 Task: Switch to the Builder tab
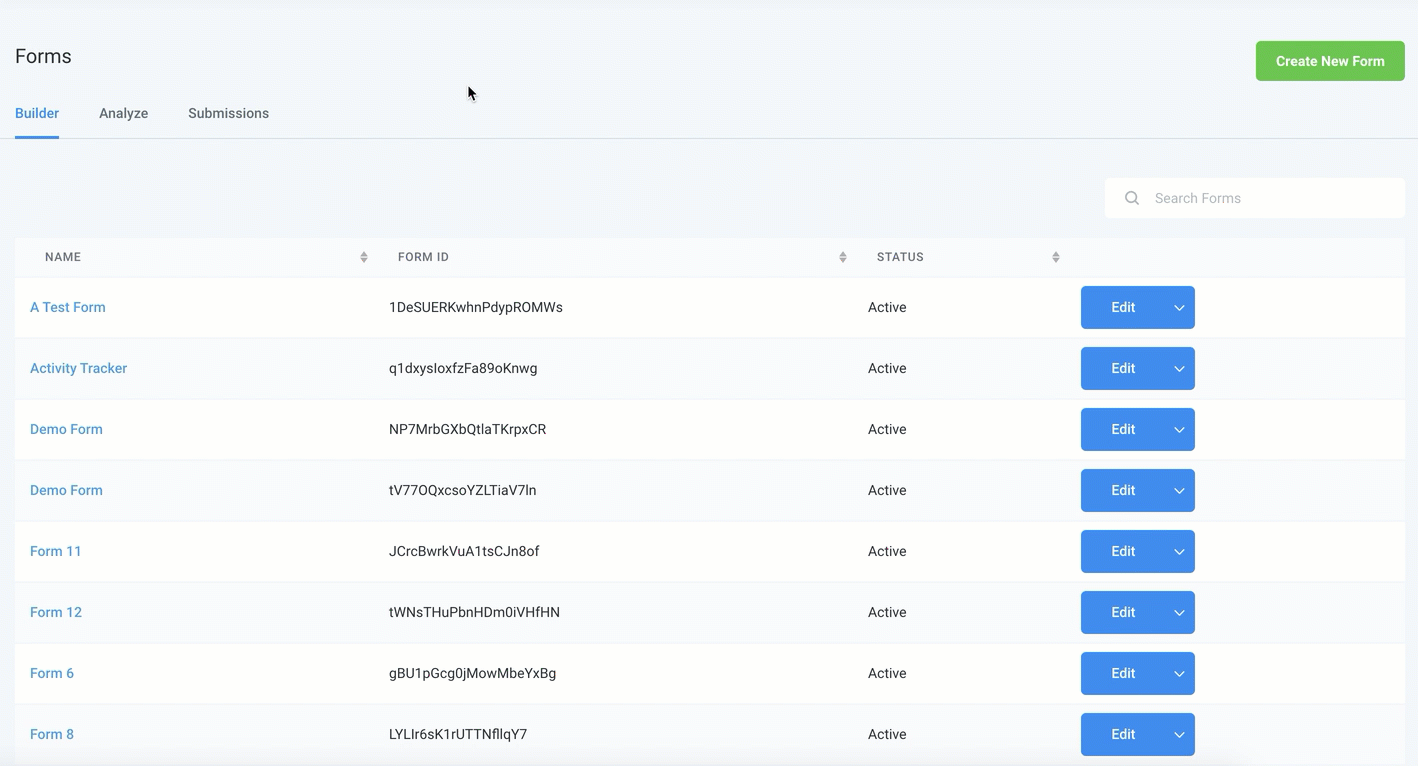point(37,113)
